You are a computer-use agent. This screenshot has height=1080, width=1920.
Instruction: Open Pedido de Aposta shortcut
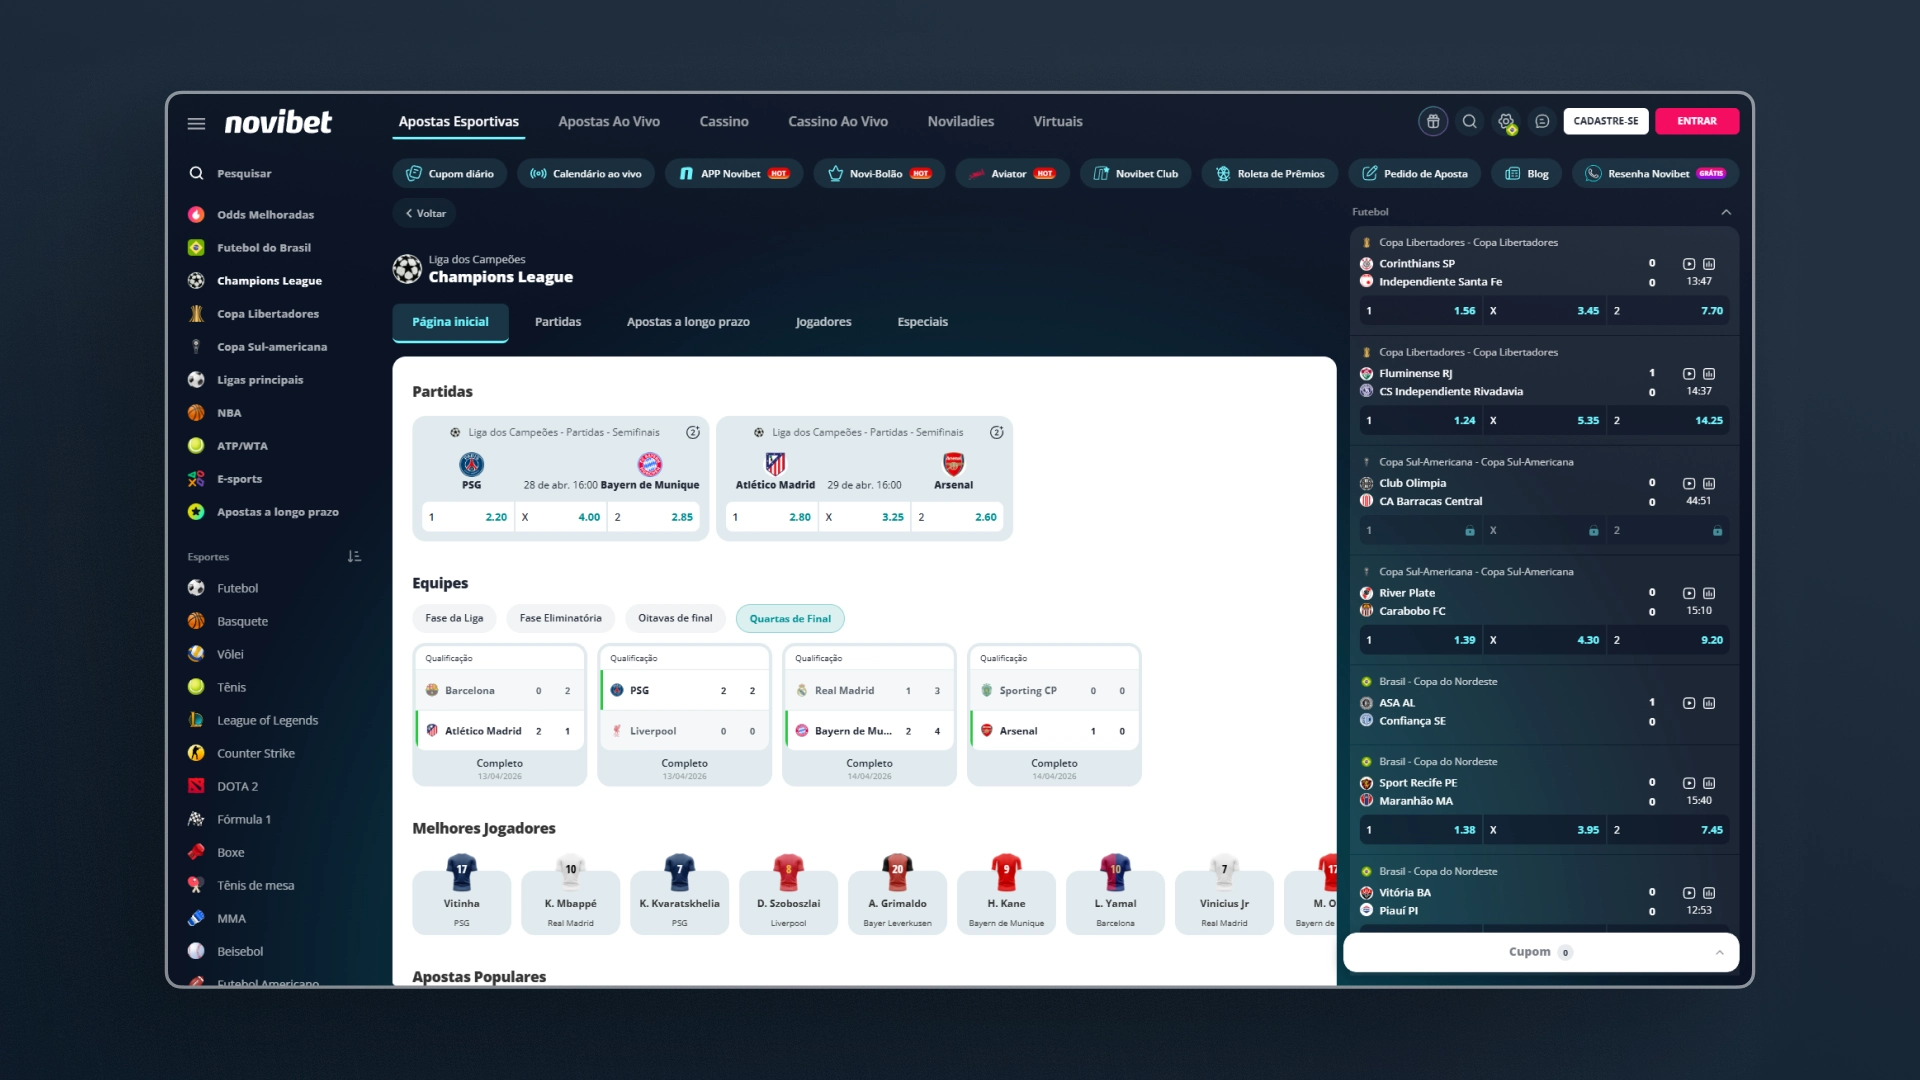(x=1414, y=174)
